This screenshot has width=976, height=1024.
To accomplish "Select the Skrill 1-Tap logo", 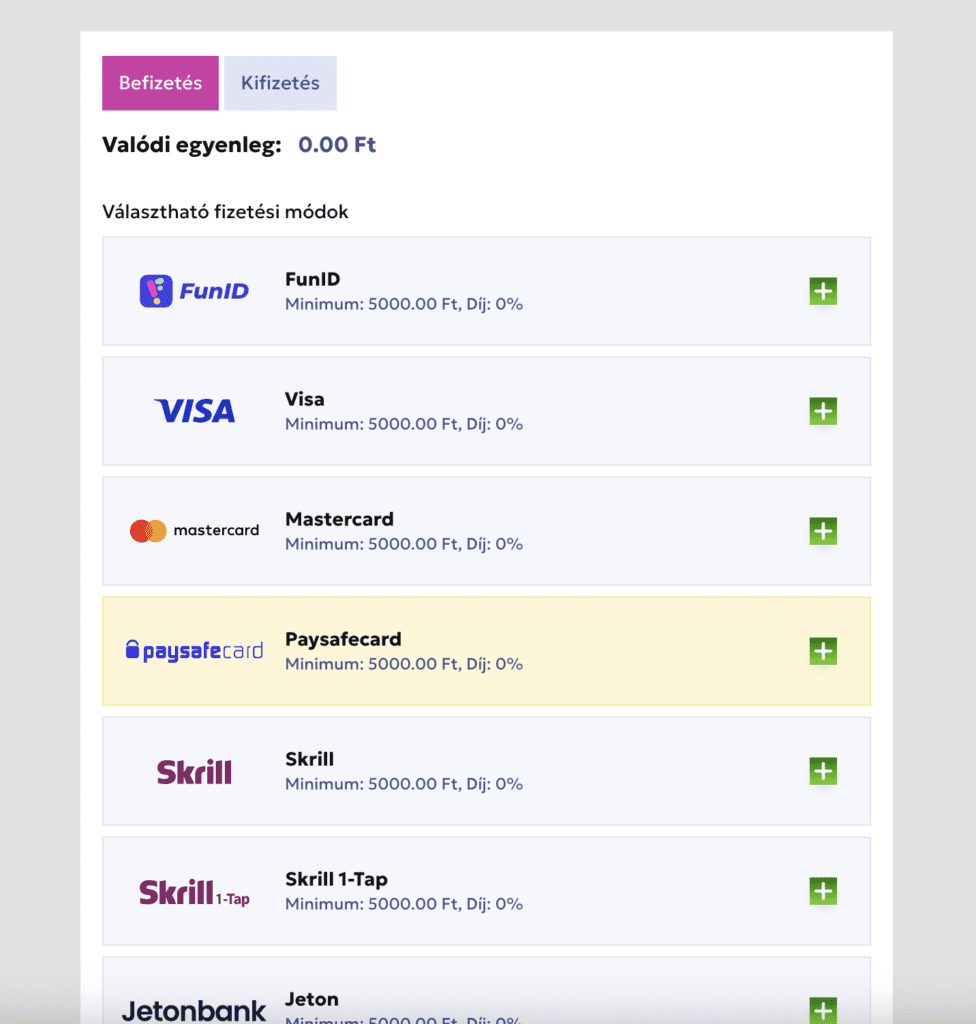I will tap(194, 893).
